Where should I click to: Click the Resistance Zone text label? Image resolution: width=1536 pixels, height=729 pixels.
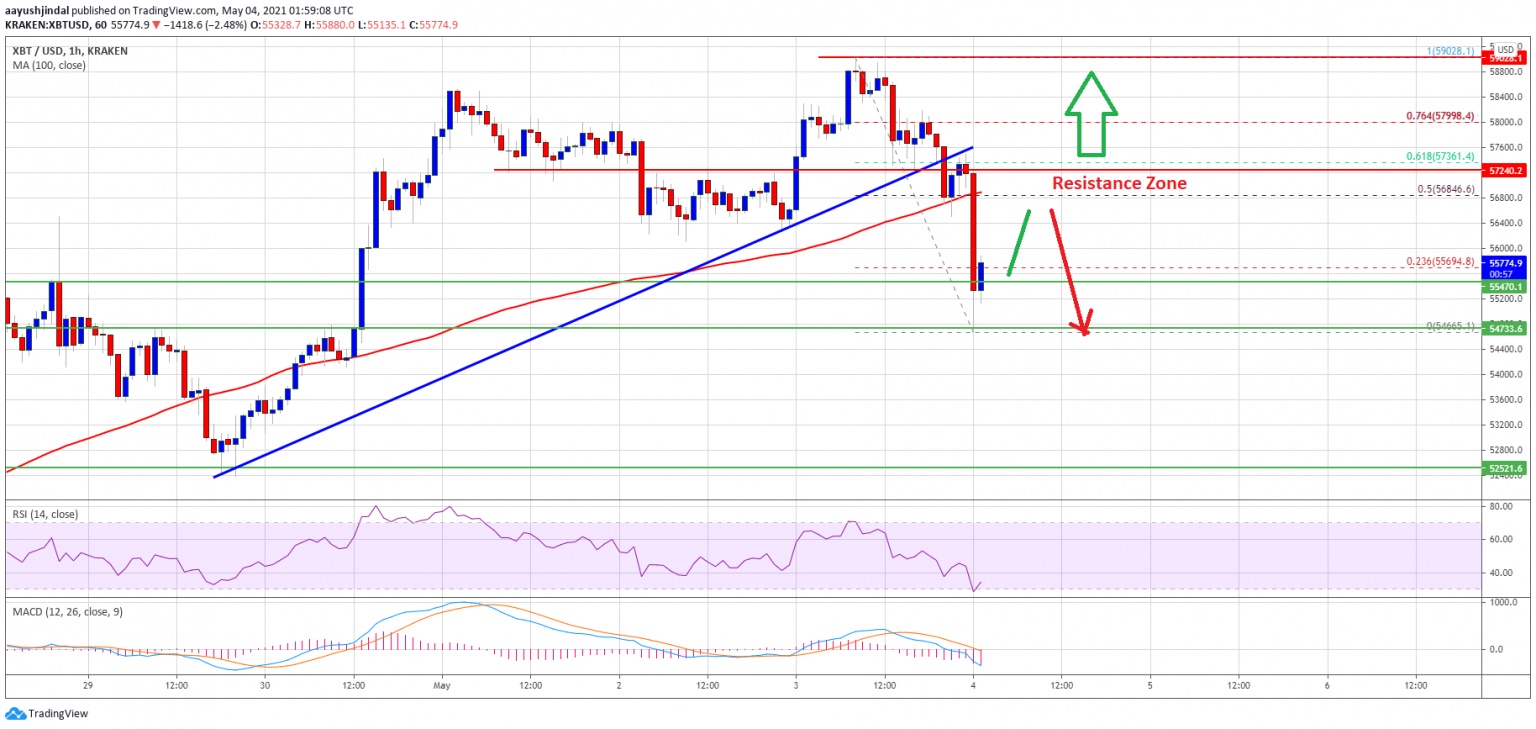pos(1119,183)
